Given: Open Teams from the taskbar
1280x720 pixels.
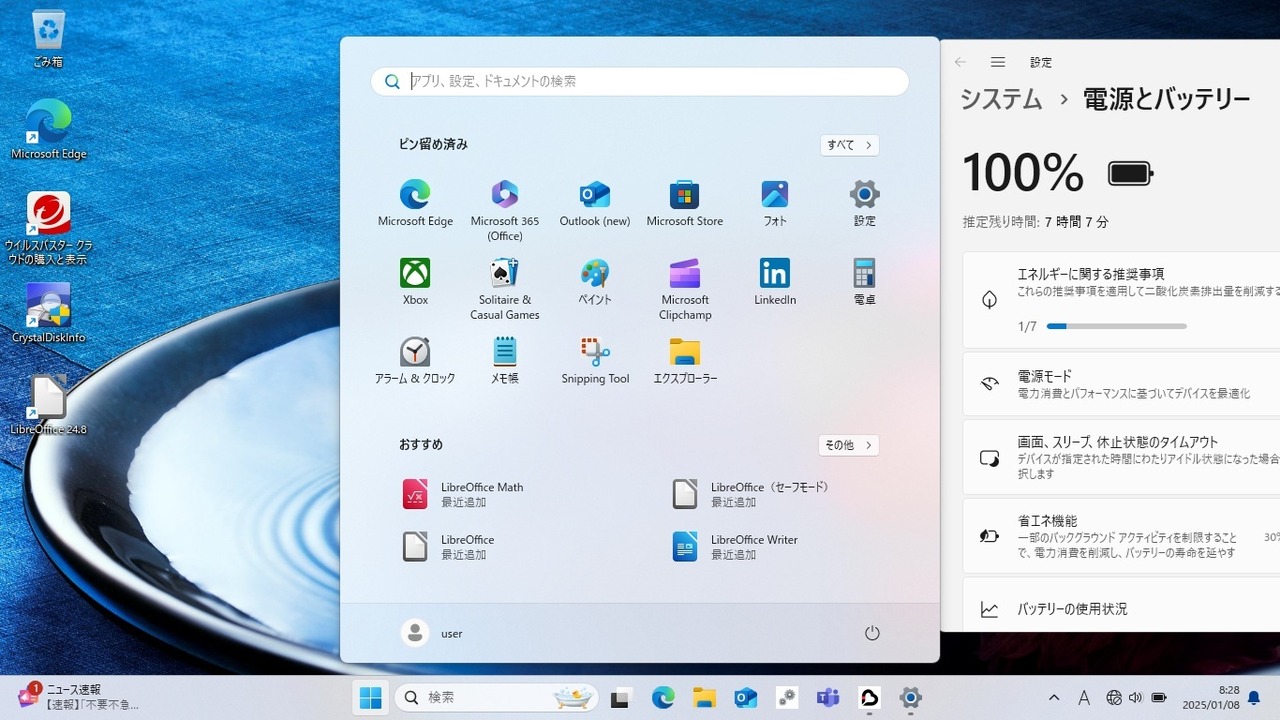Looking at the screenshot, I should (x=828, y=698).
